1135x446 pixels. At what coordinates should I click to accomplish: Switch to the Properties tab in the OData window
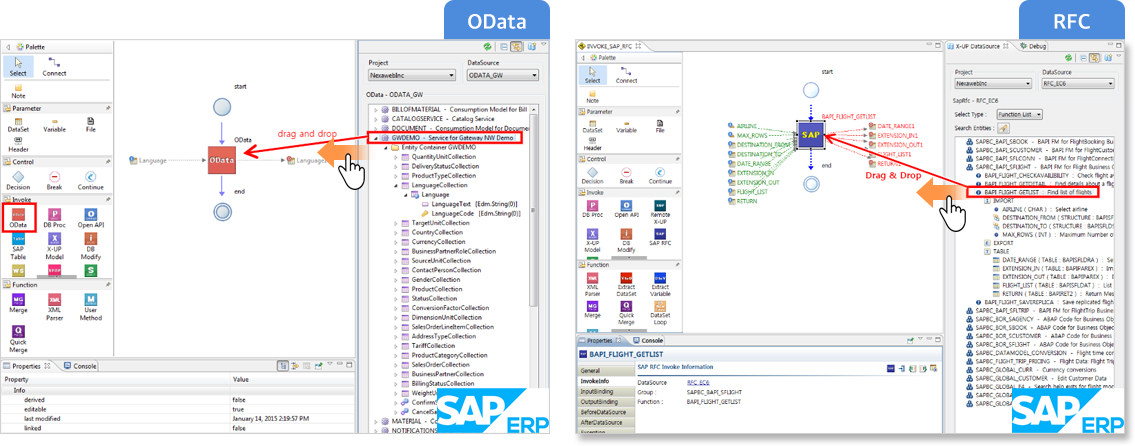[x=28, y=366]
